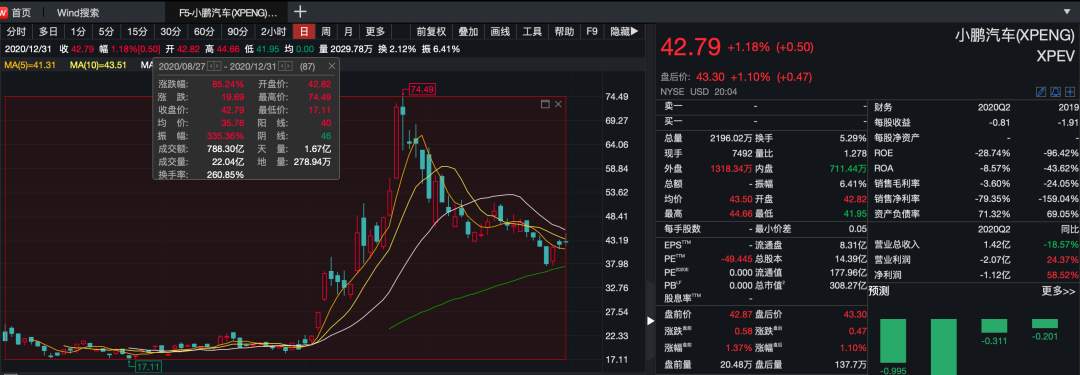Open the 前复权 adjustment dropdown
This screenshot has width=1080, height=375.
[431, 32]
